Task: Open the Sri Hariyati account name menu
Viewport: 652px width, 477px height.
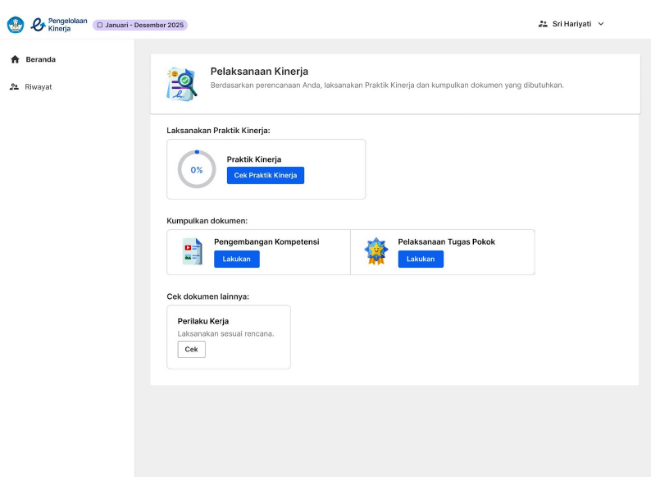Action: (x=571, y=24)
